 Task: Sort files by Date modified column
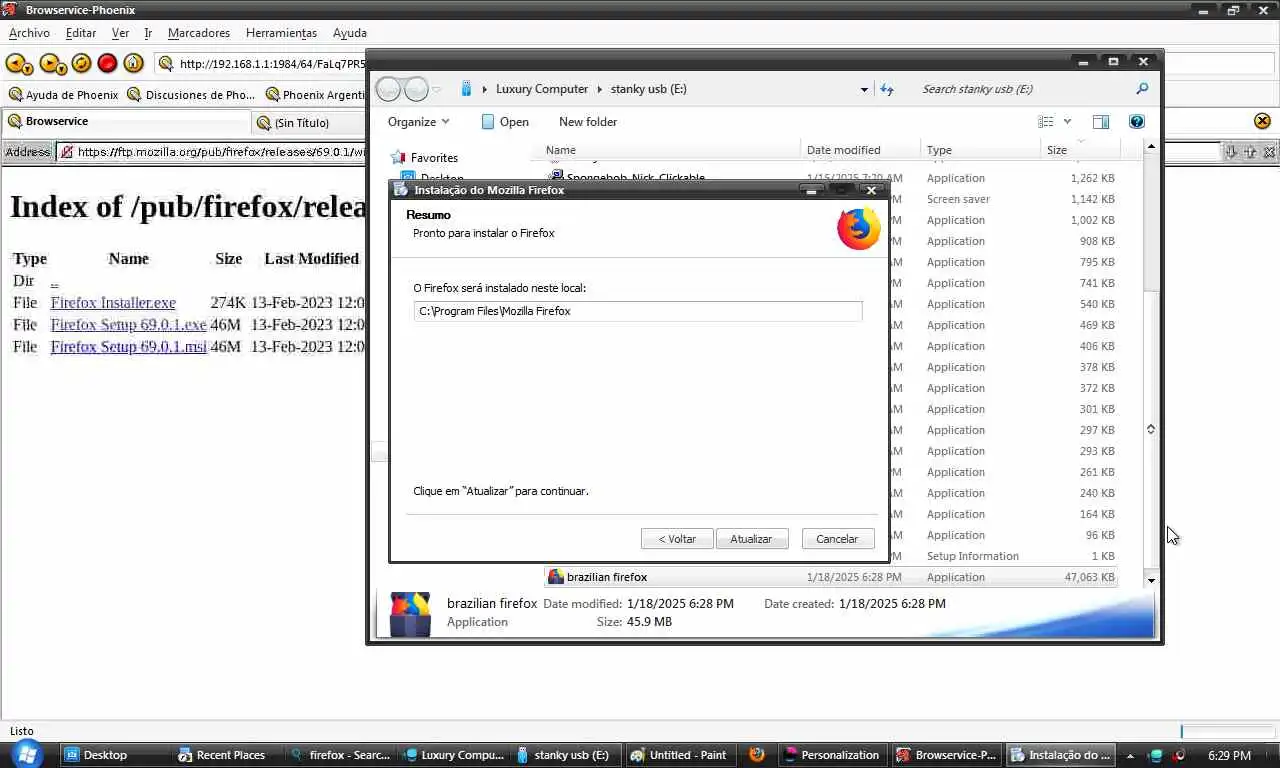click(859, 150)
